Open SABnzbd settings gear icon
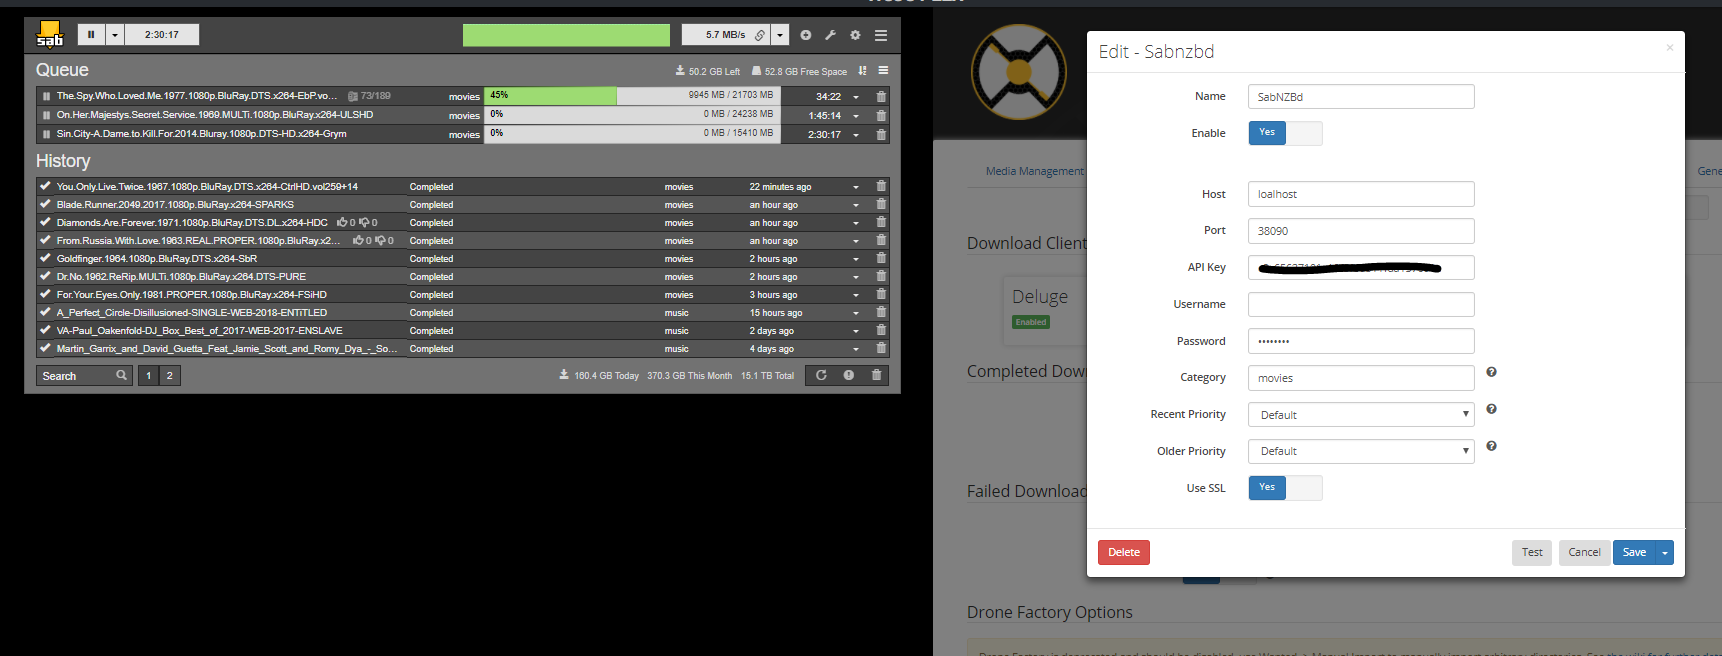The height and width of the screenshot is (656, 1722). [x=855, y=35]
